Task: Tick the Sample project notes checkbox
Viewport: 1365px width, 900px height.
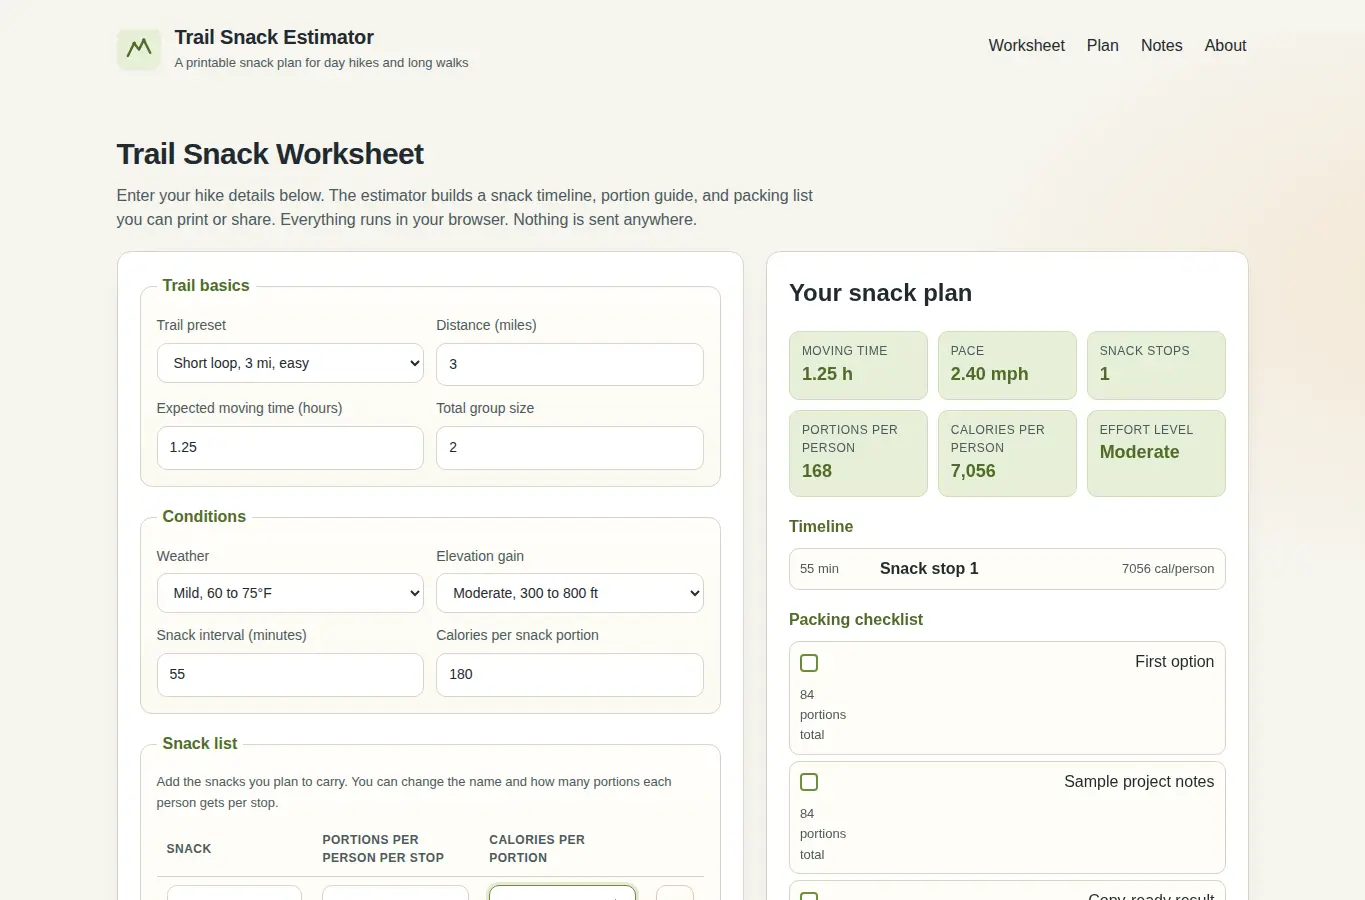Action: pos(809,782)
